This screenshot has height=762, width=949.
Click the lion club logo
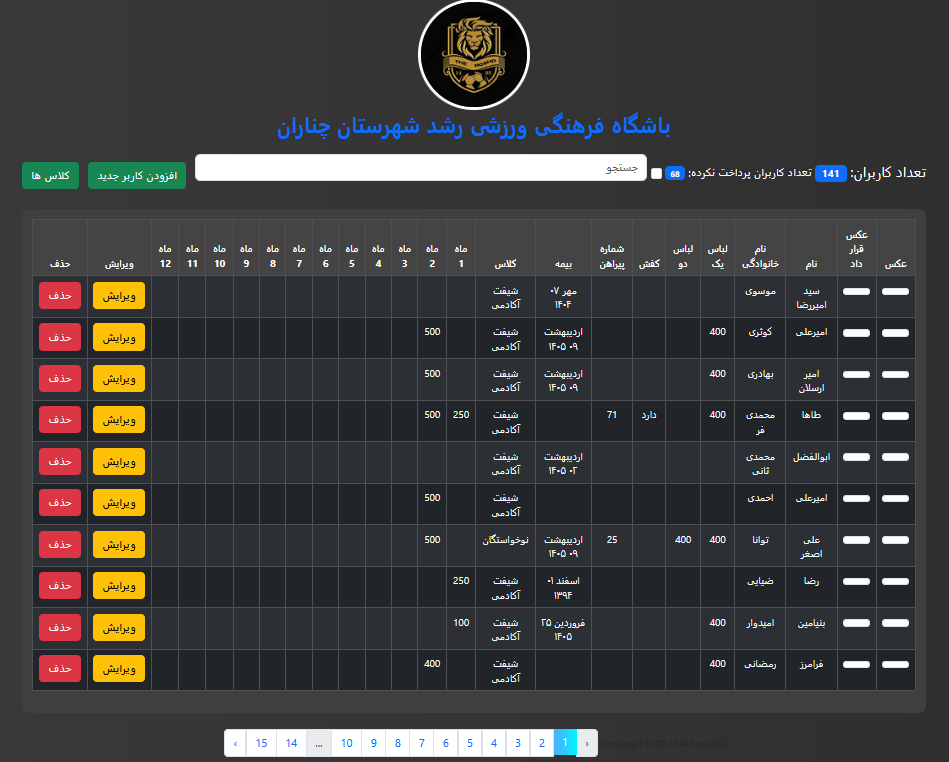point(474,55)
